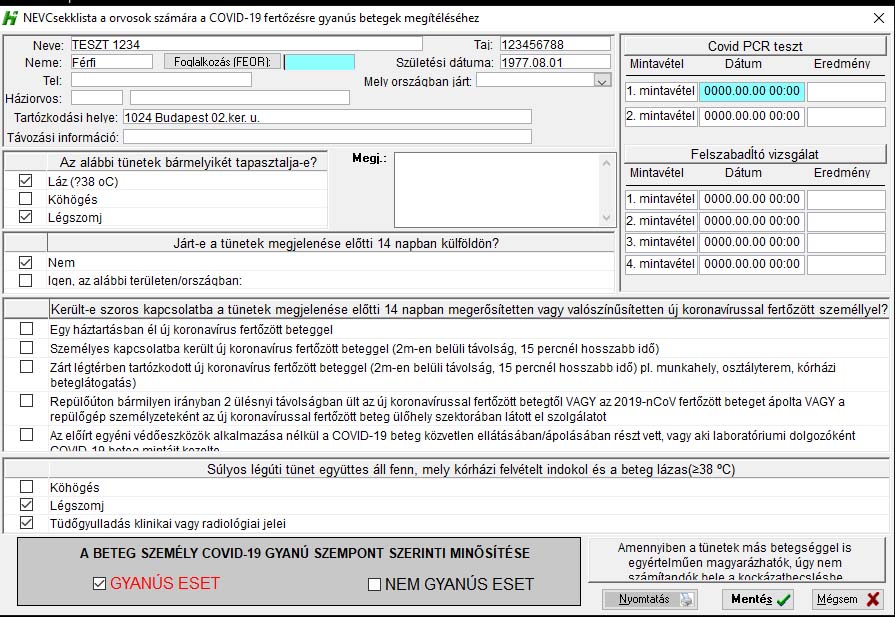Click the Neve field containing TESZT 1234
The width and height of the screenshot is (895, 617).
point(247,44)
